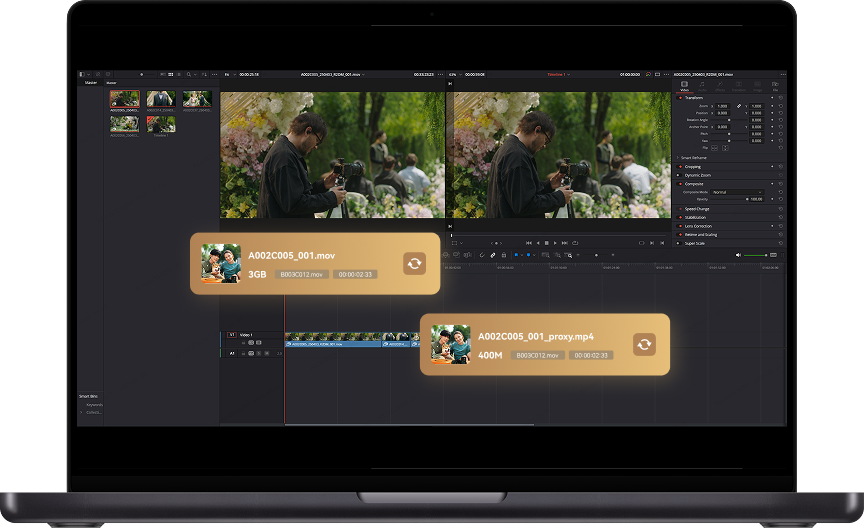Click the sync icon on the A002C005_001_proxy.mp4 card
The height and width of the screenshot is (528, 864).
644,345
